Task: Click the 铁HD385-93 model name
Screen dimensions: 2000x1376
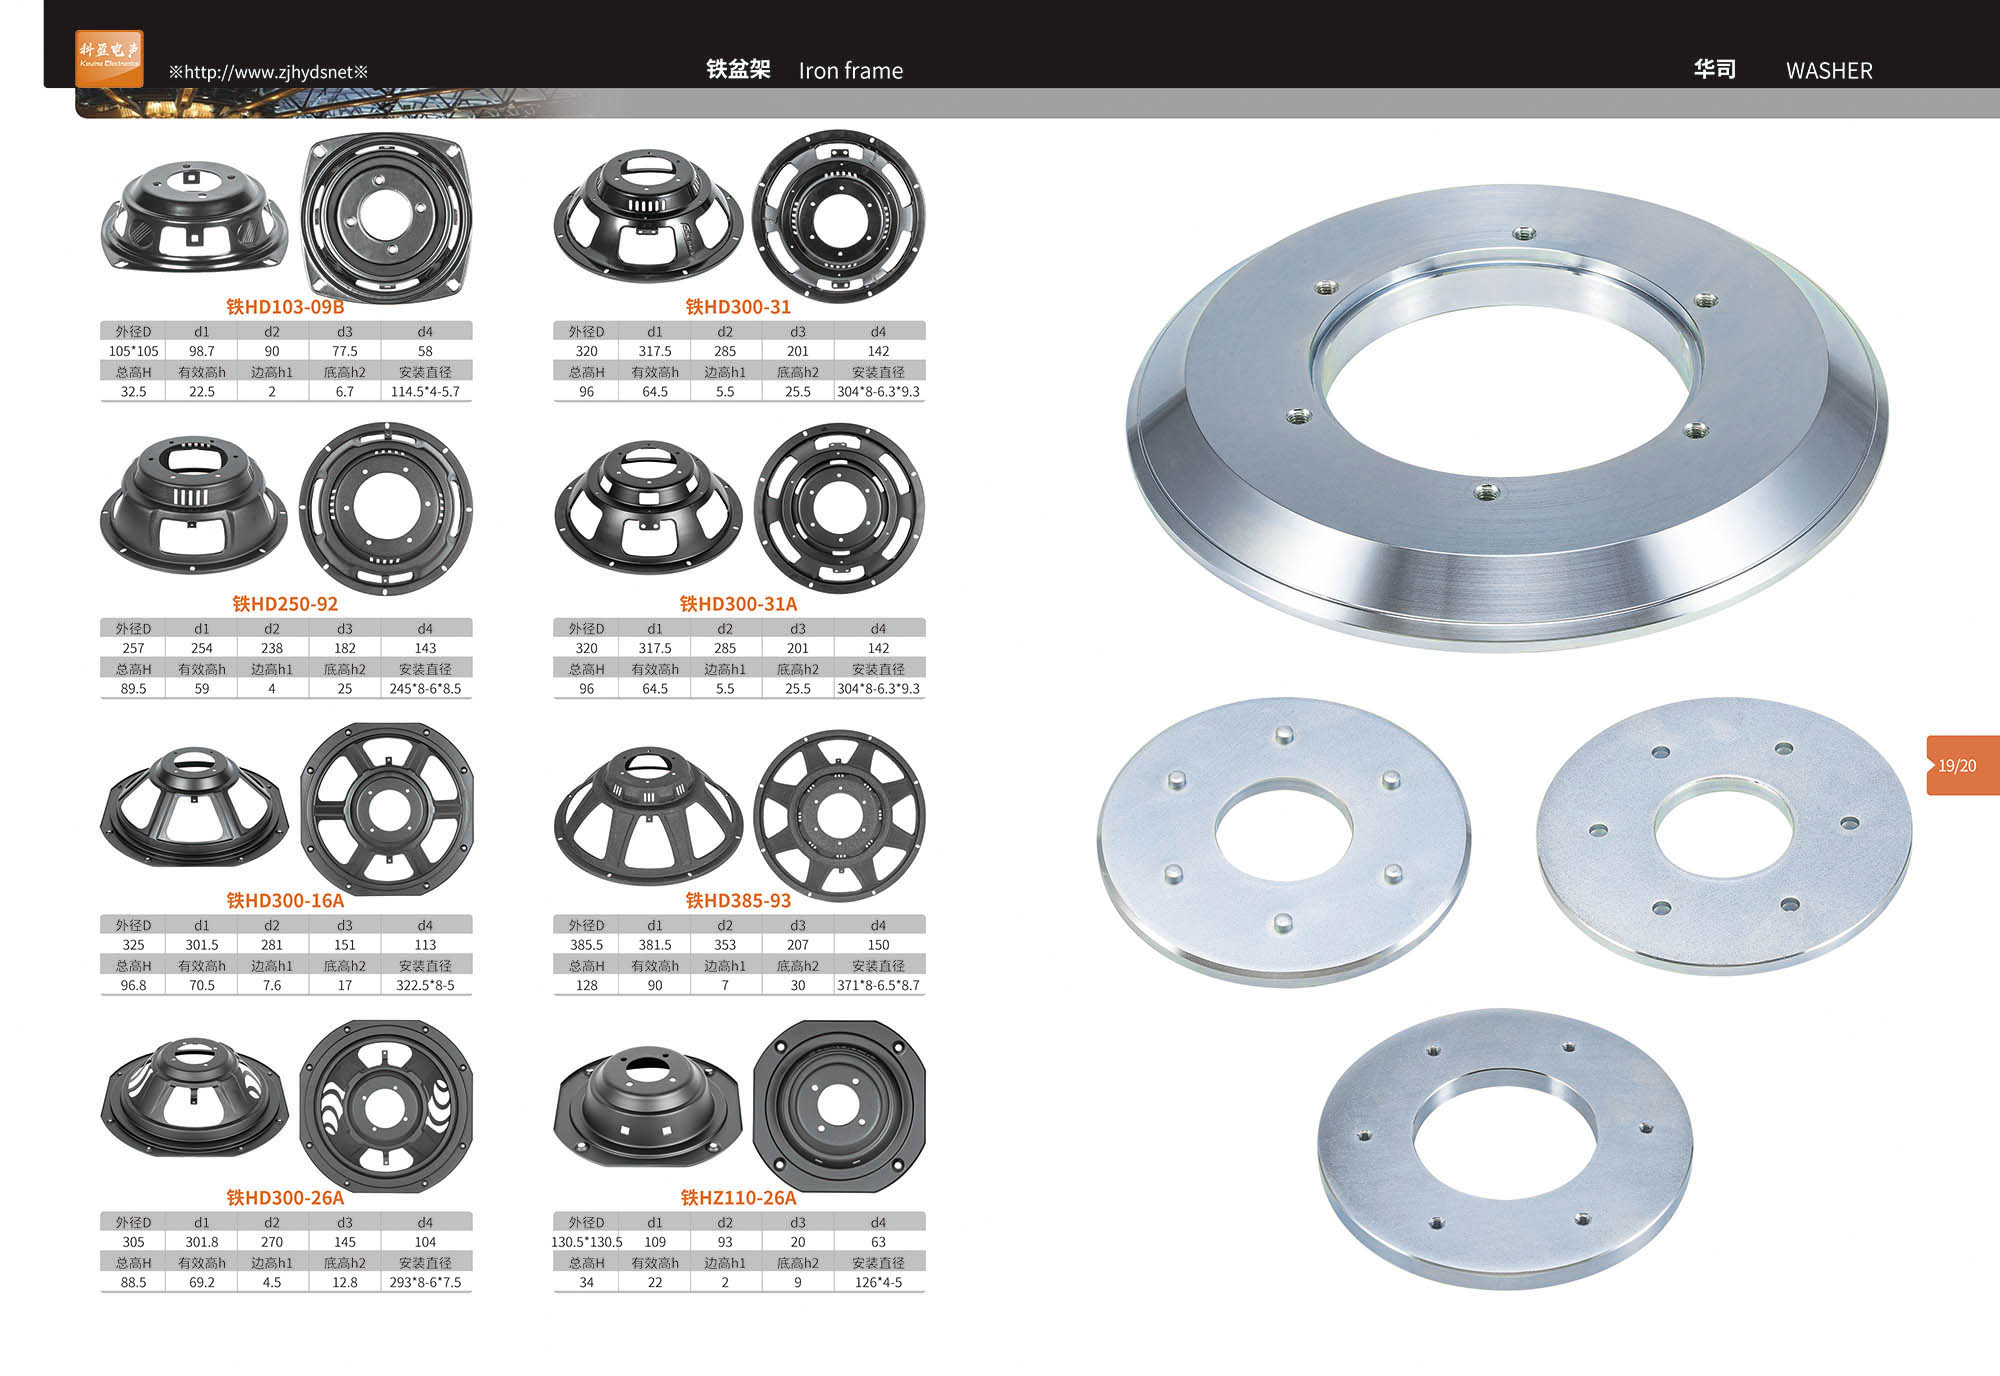Action: 738,901
